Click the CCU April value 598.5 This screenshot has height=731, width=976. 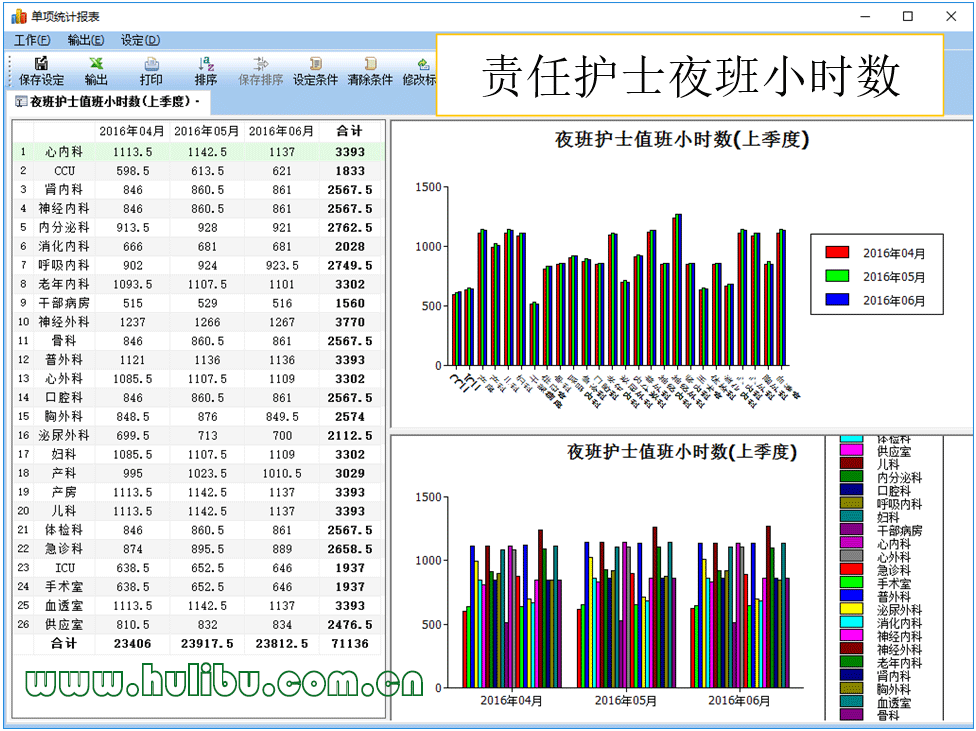132,171
